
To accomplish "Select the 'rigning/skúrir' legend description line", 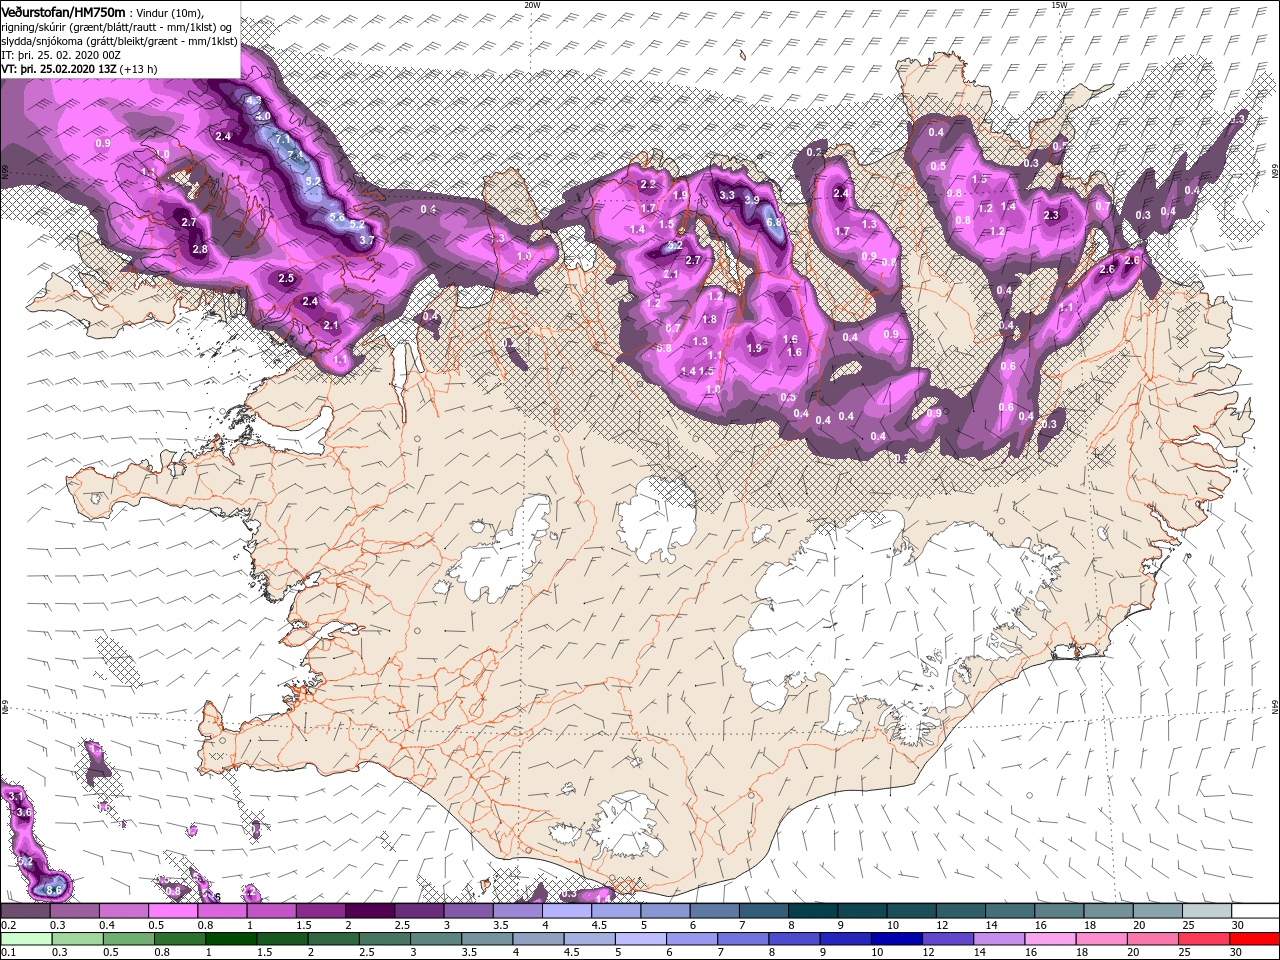I will click(x=117, y=27).
